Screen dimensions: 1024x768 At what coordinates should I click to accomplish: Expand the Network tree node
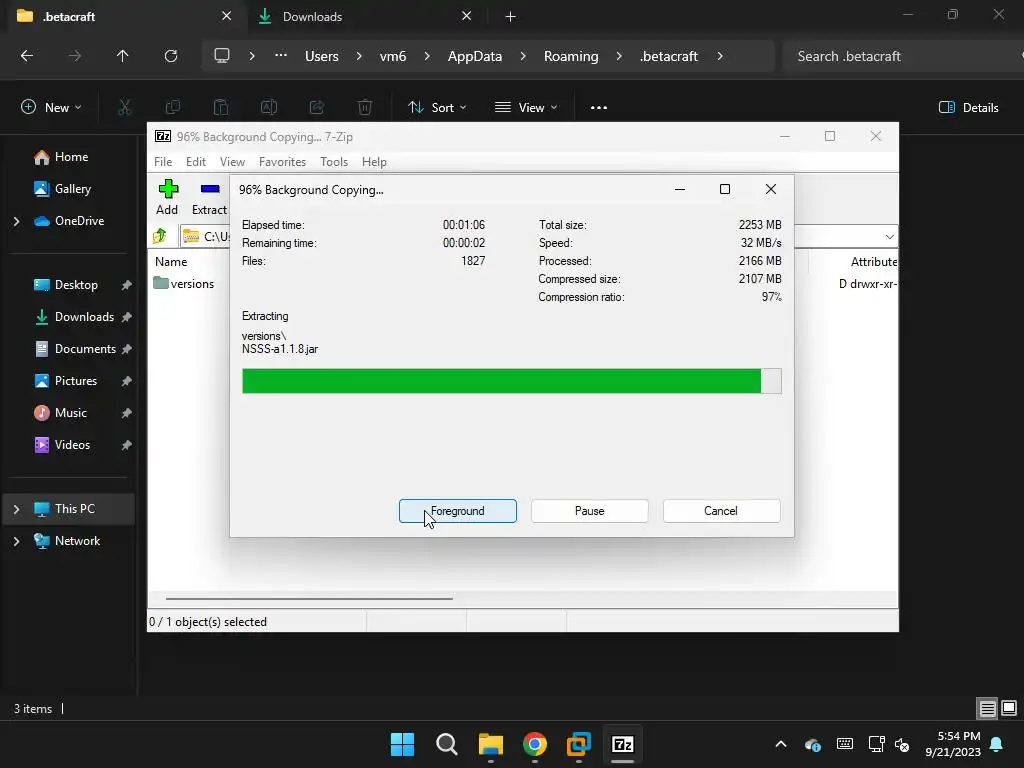click(16, 541)
